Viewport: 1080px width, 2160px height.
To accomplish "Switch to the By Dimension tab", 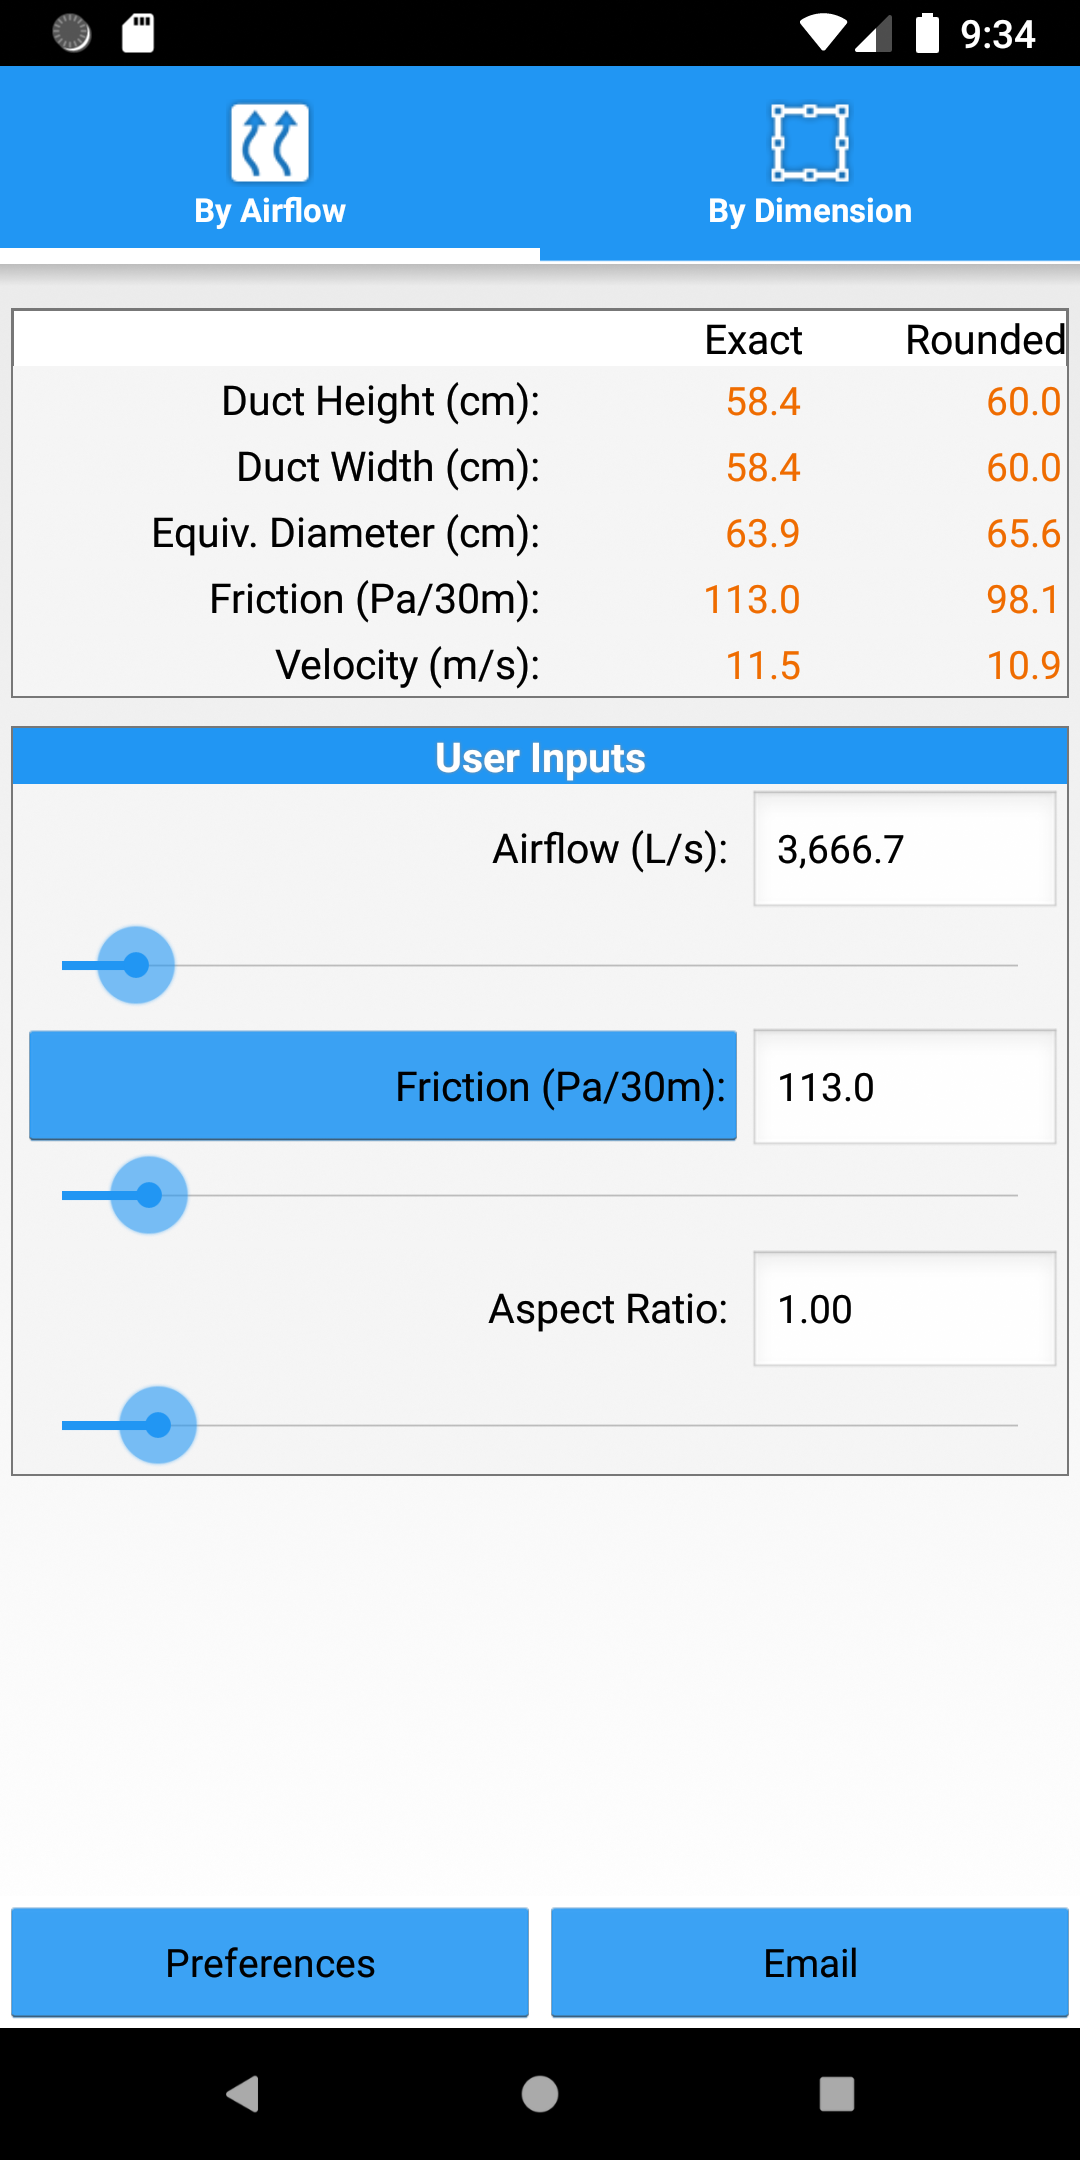I will click(810, 165).
